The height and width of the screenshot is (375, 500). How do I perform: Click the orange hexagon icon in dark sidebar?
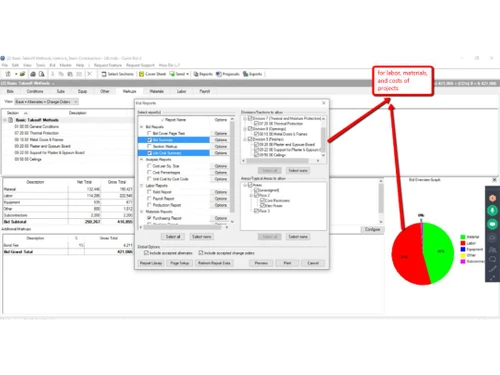[492, 198]
